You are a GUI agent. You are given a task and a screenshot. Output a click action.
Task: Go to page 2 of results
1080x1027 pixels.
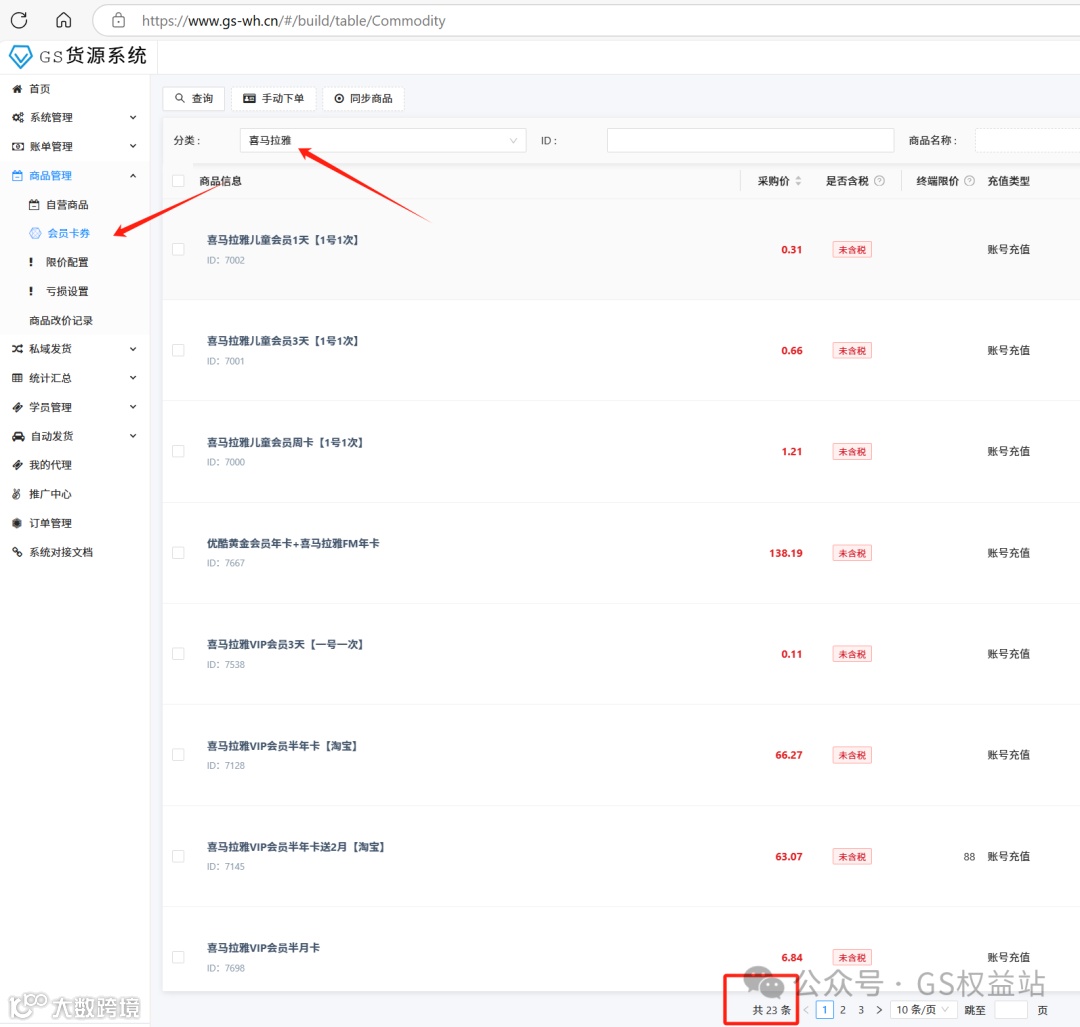pos(842,1010)
